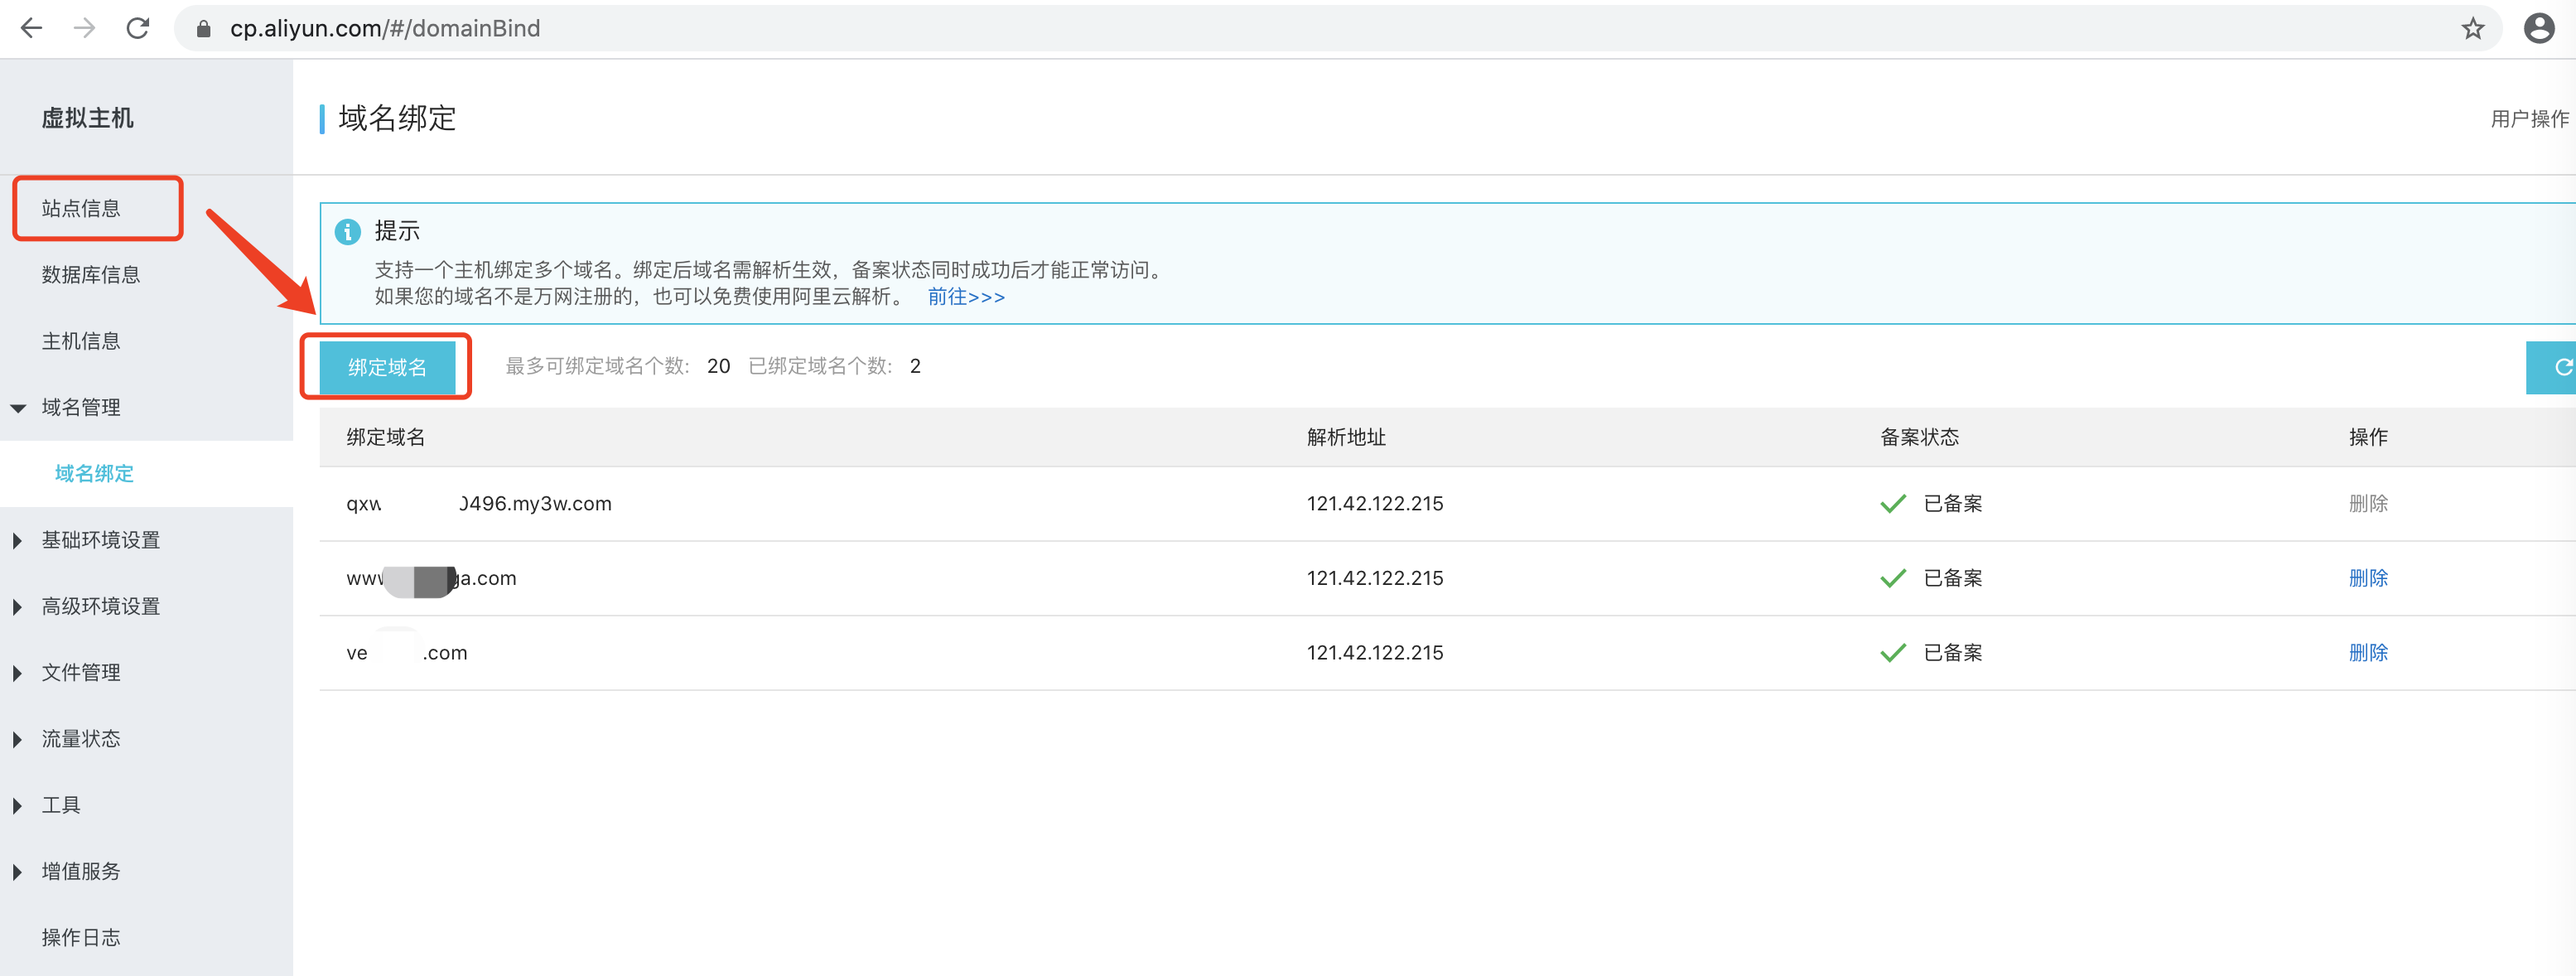Image resolution: width=2576 pixels, height=976 pixels.
Task: Open the 数据库信息 menu item
Action: 90,274
